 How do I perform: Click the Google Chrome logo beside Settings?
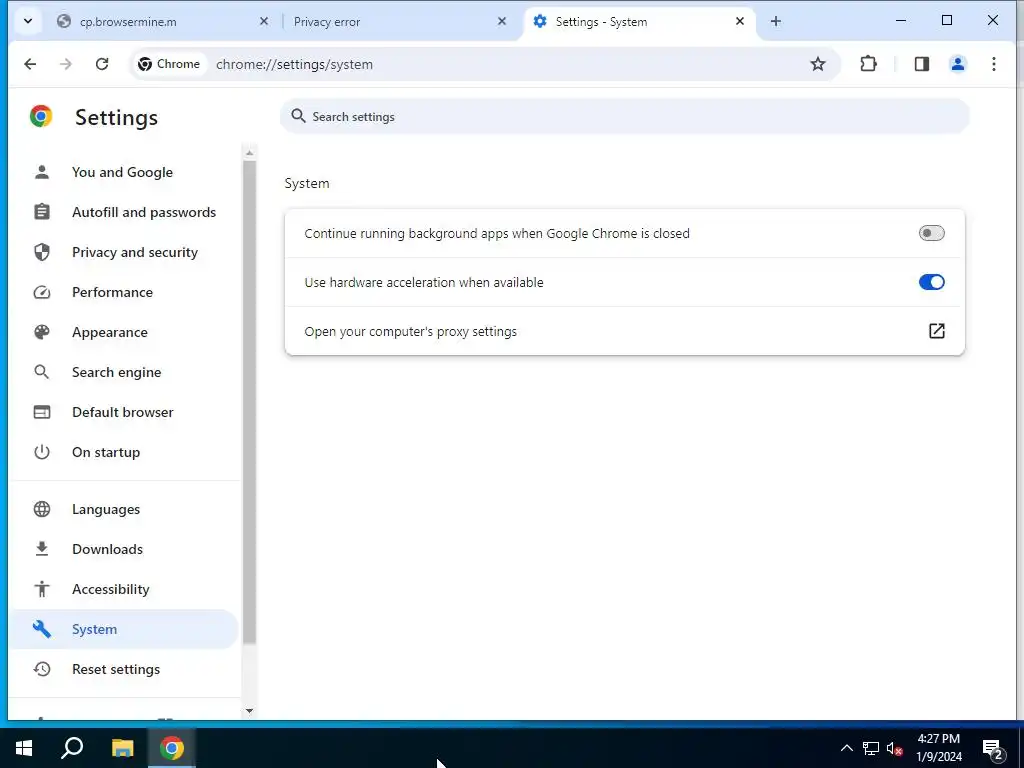(x=40, y=116)
